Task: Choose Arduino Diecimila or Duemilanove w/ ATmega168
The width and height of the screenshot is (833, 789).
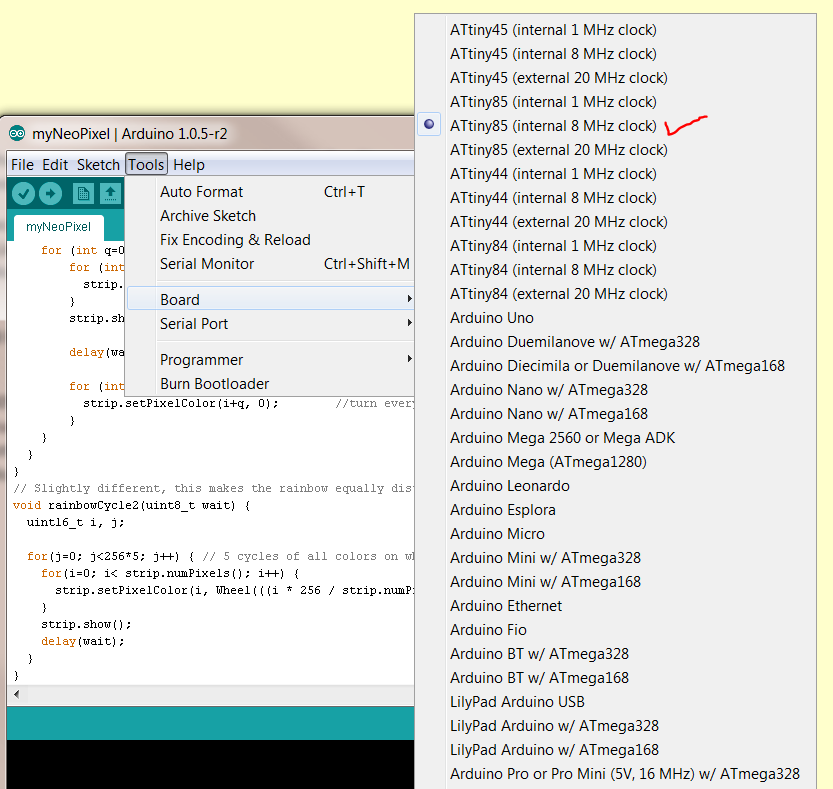Action: pyautogui.click(x=617, y=366)
